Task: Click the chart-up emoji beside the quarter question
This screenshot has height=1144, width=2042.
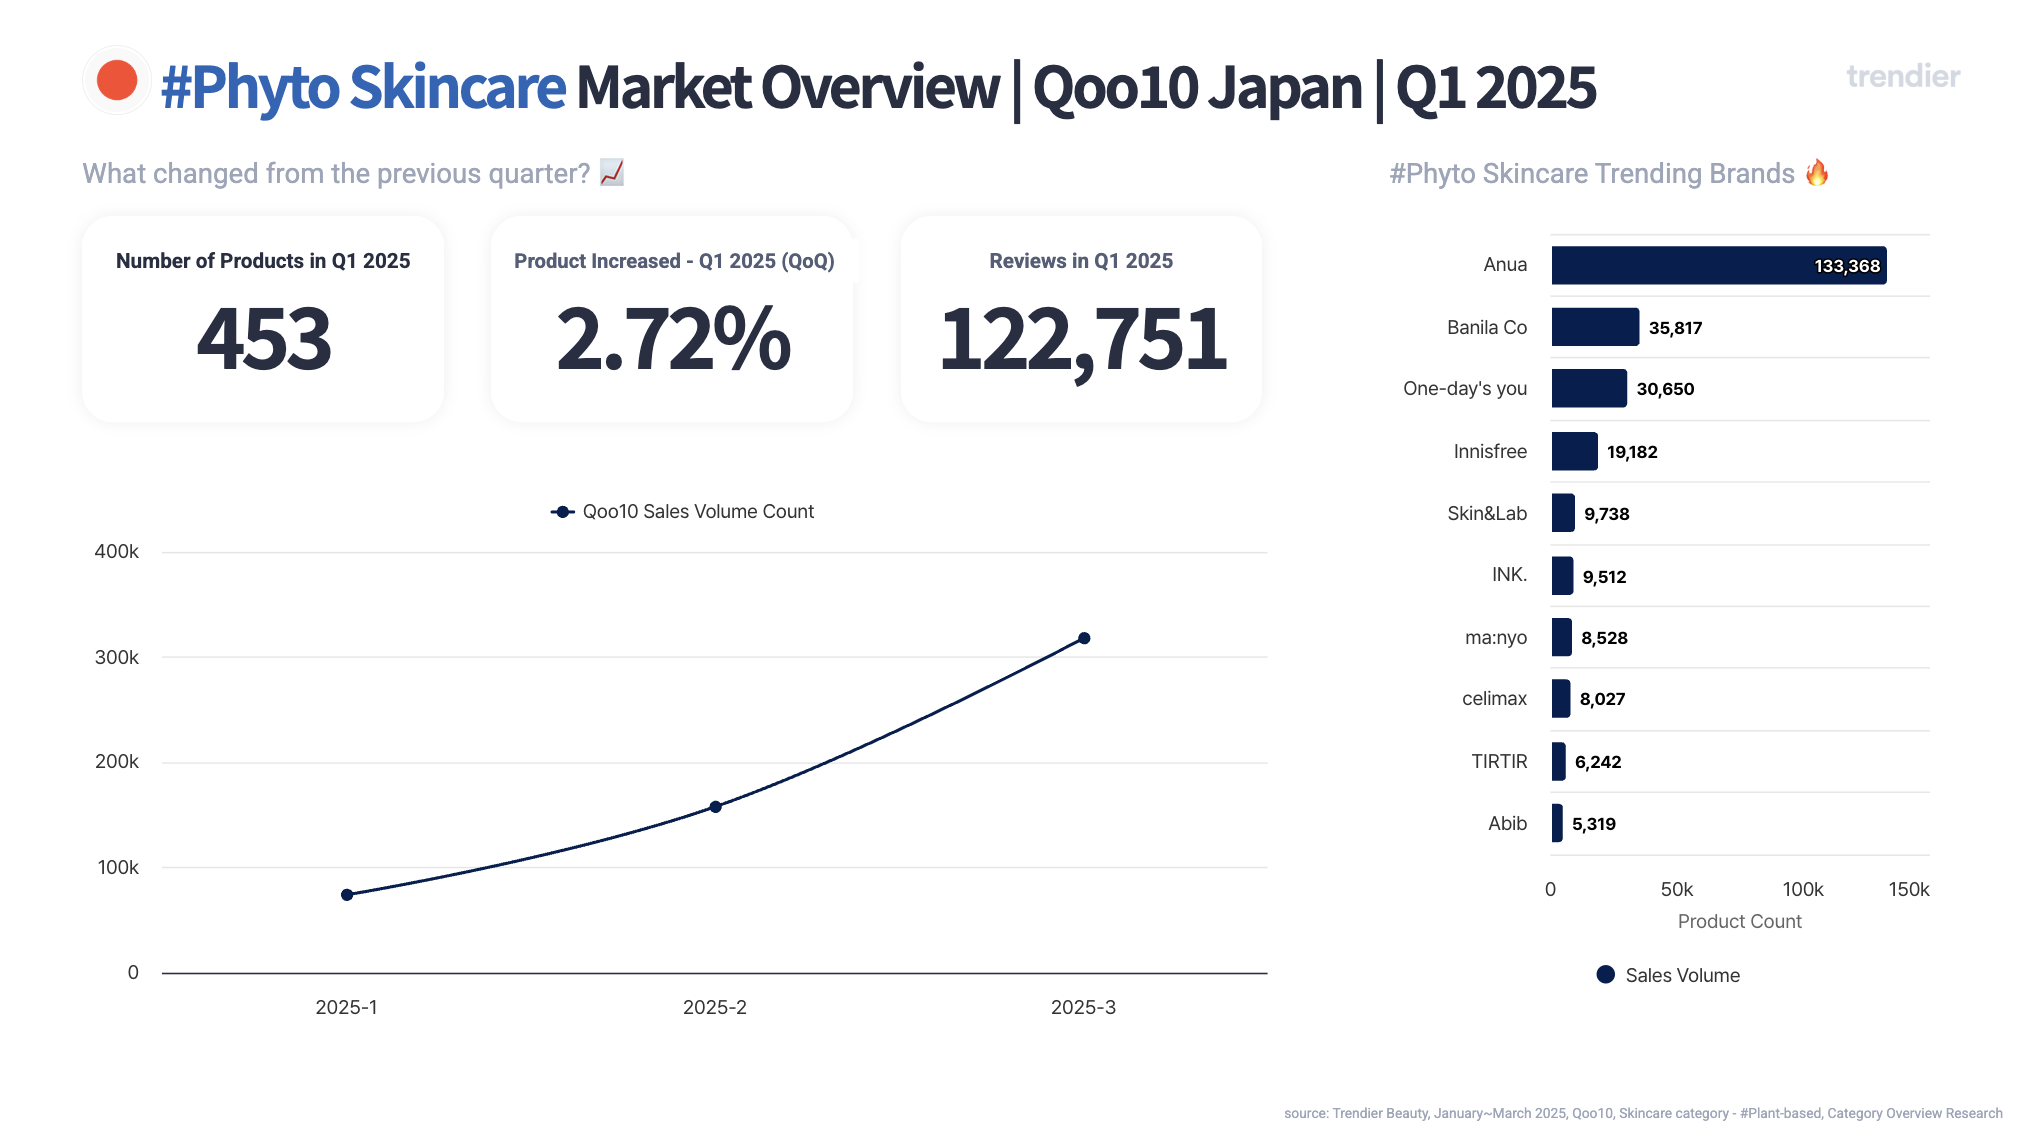Action: 612,173
